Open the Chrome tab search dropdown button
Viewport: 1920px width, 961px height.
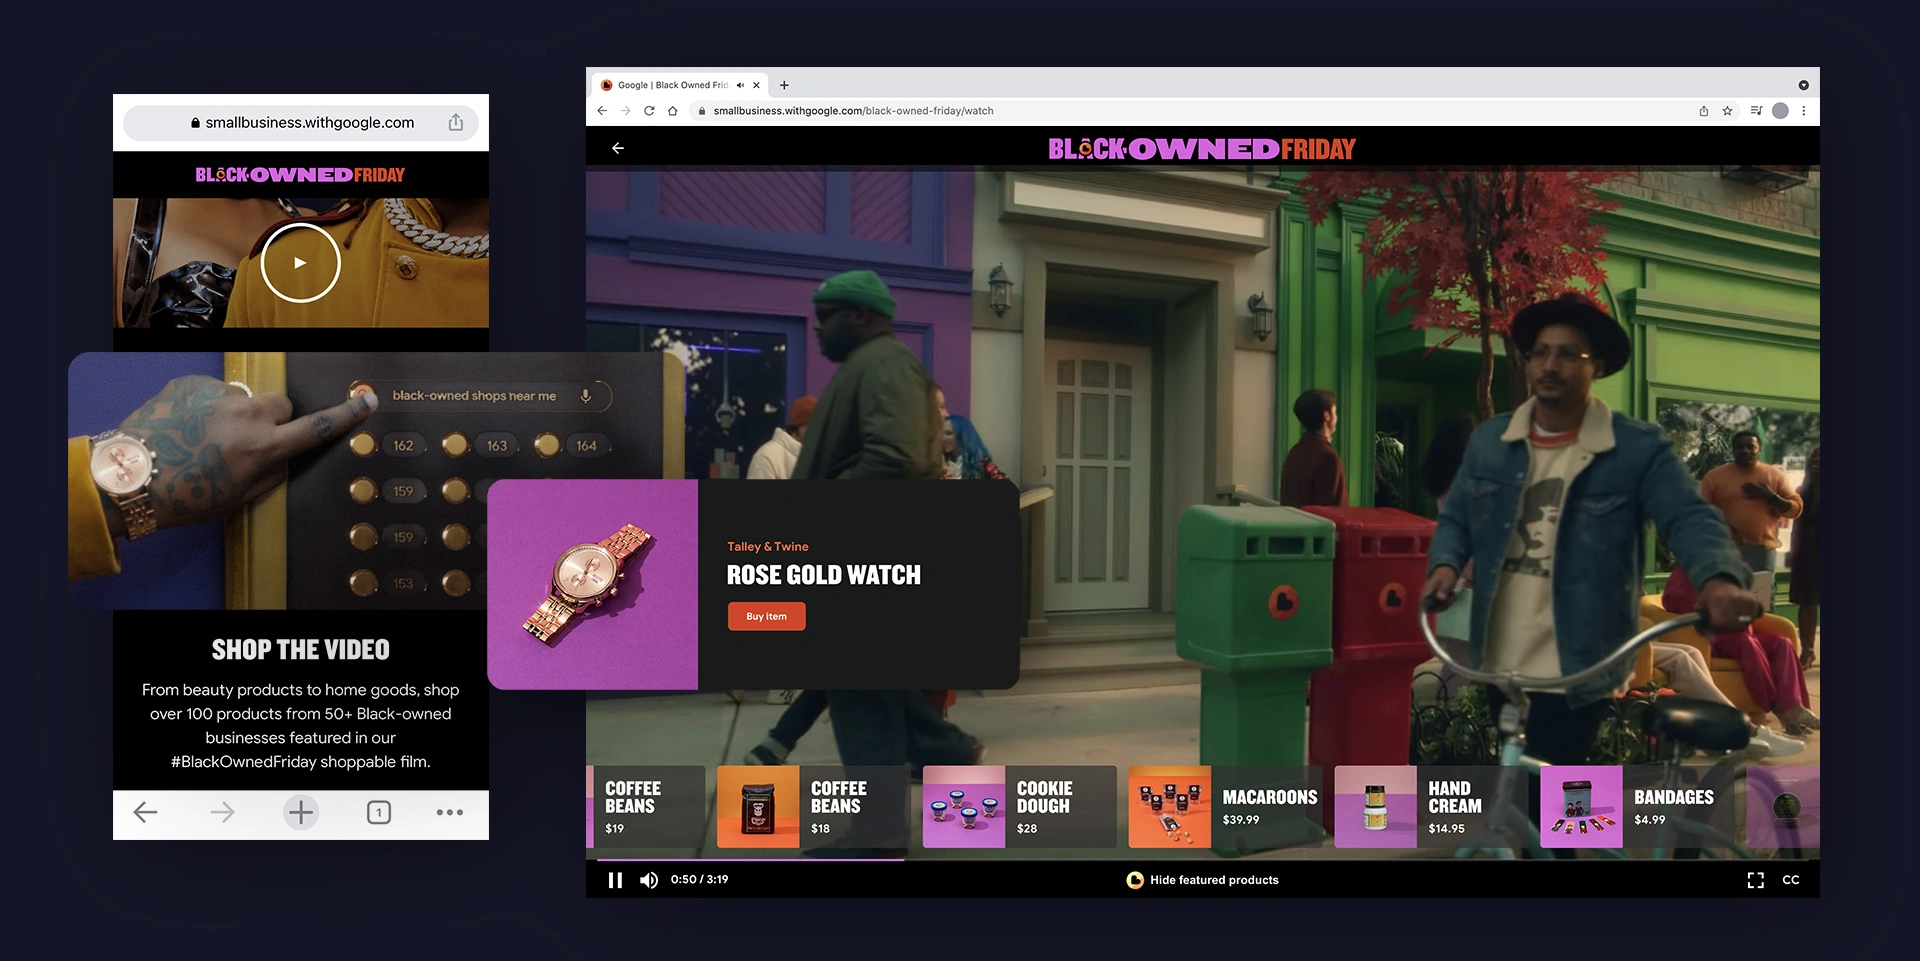pyautogui.click(x=1803, y=85)
